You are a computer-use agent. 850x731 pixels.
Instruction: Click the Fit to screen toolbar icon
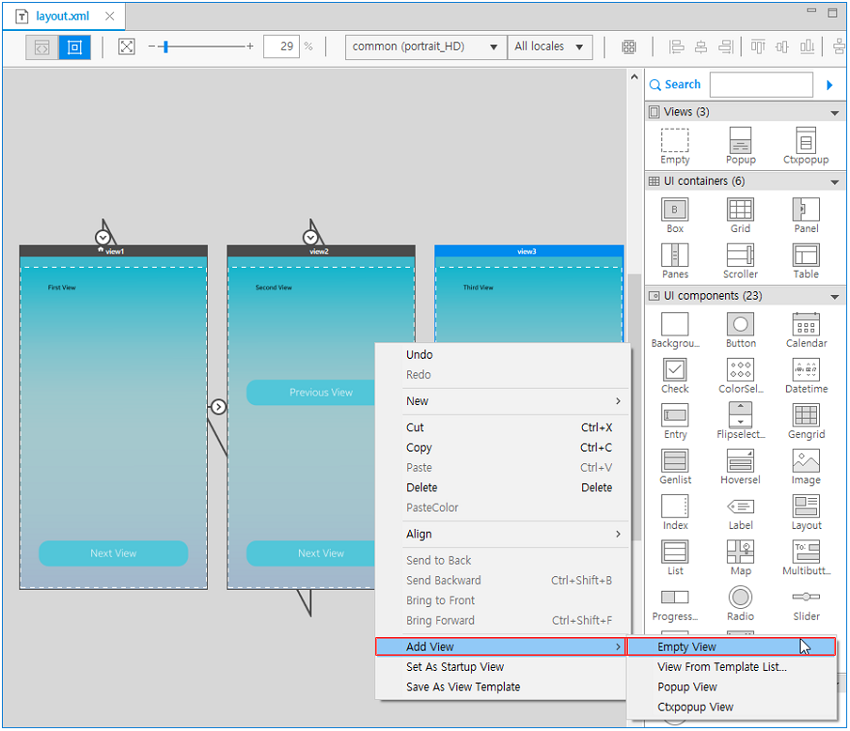tap(127, 47)
